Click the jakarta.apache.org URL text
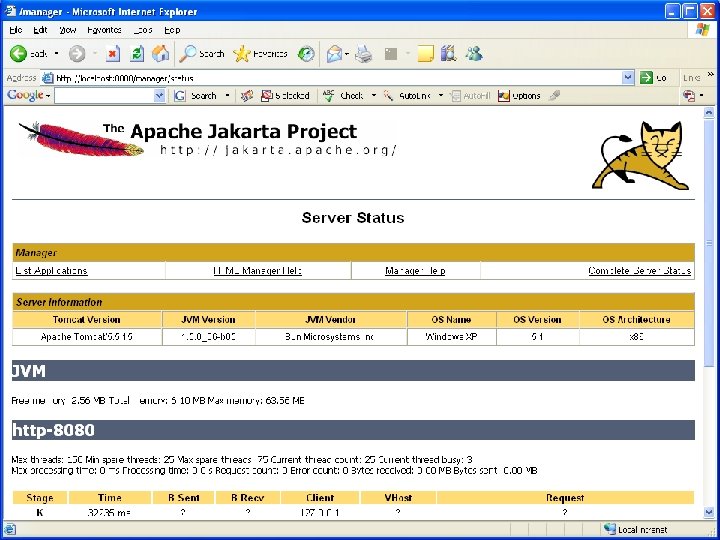Viewport: 720px width, 540px height. 278,150
